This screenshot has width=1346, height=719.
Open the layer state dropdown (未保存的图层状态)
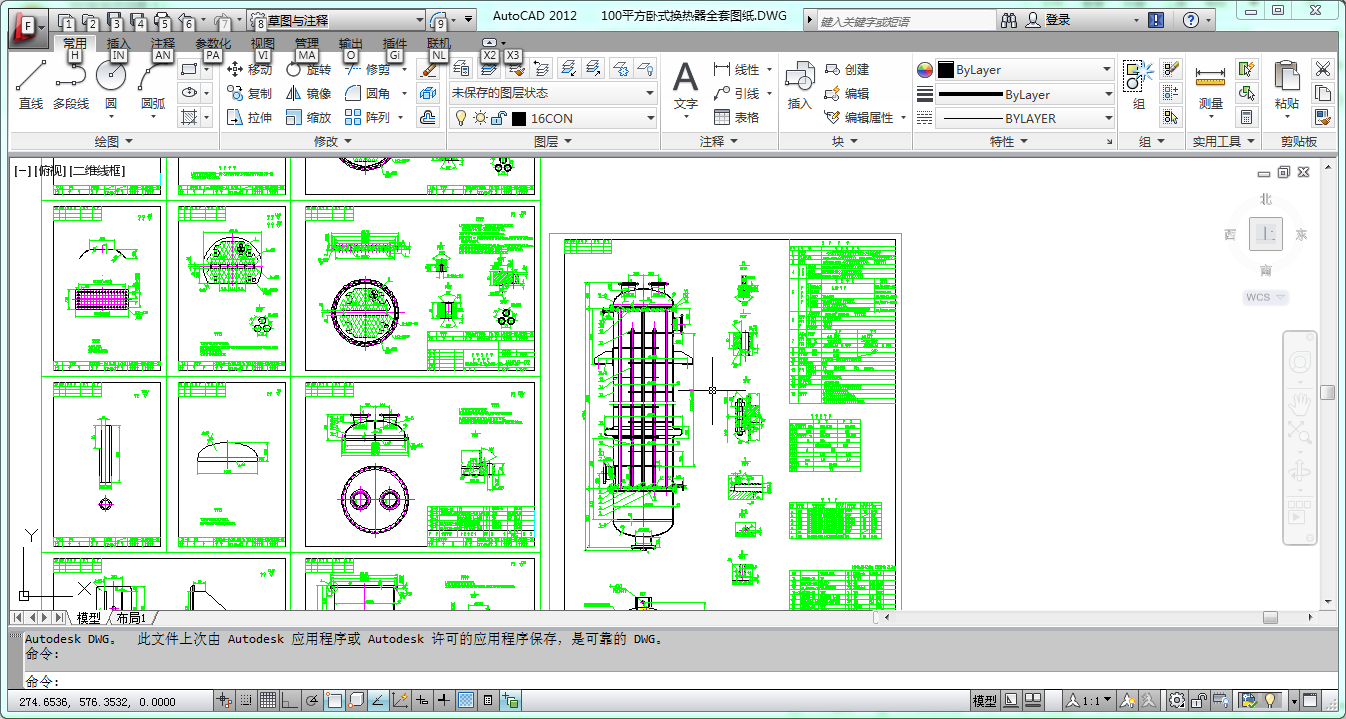pos(552,93)
